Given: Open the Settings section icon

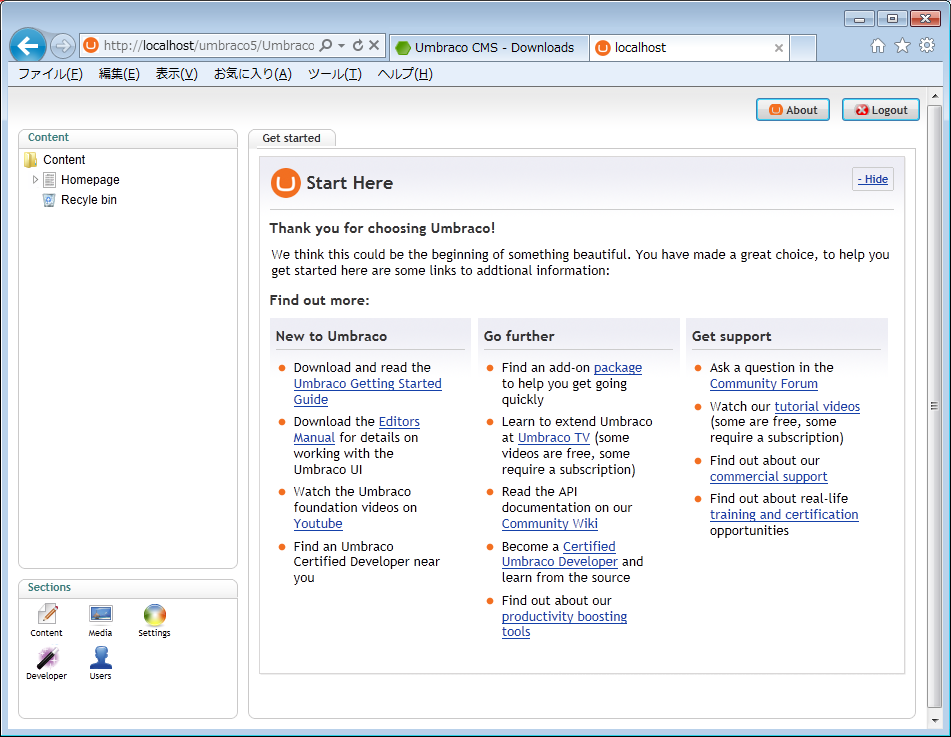Looking at the screenshot, I should (x=154, y=616).
